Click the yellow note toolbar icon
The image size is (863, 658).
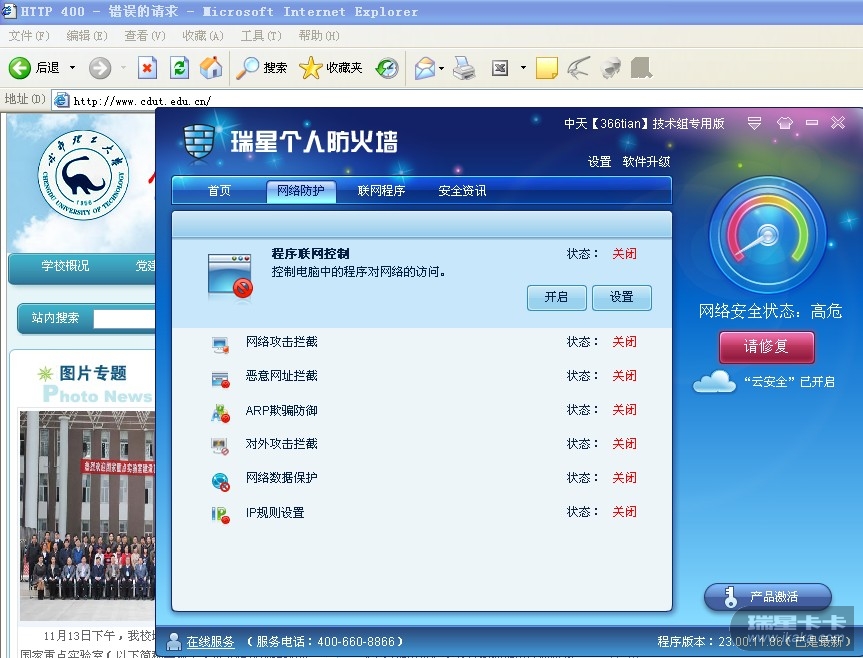[x=547, y=68]
